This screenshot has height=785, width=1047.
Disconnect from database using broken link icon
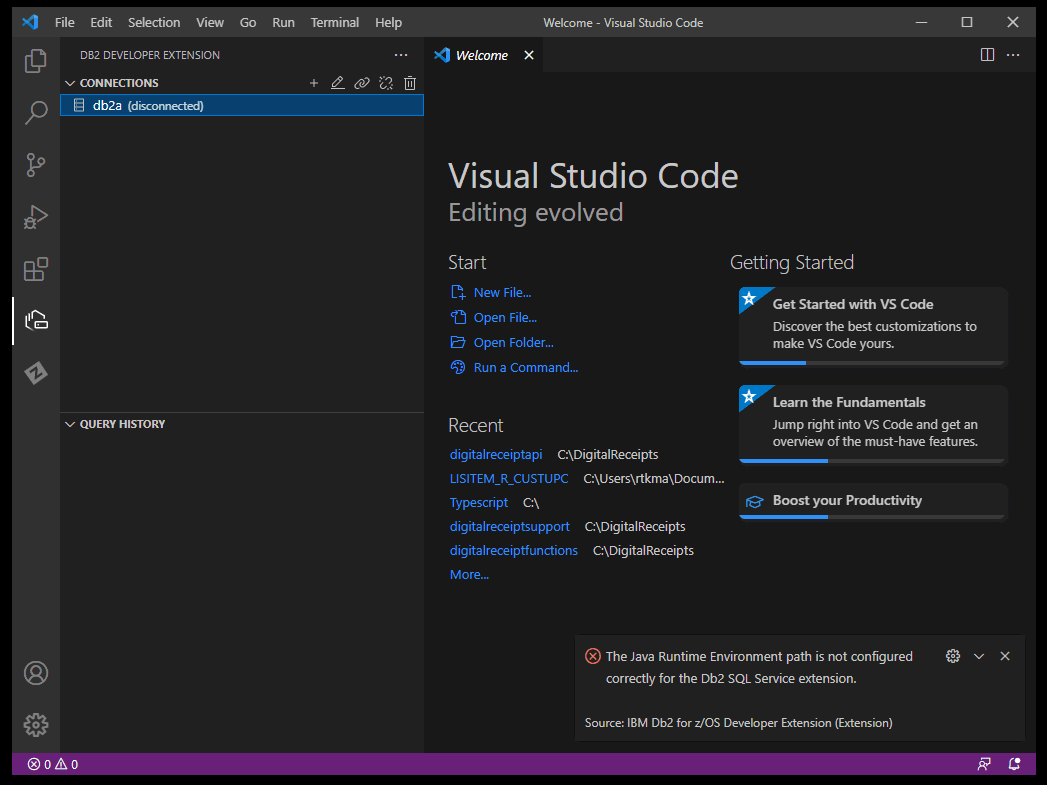point(386,83)
